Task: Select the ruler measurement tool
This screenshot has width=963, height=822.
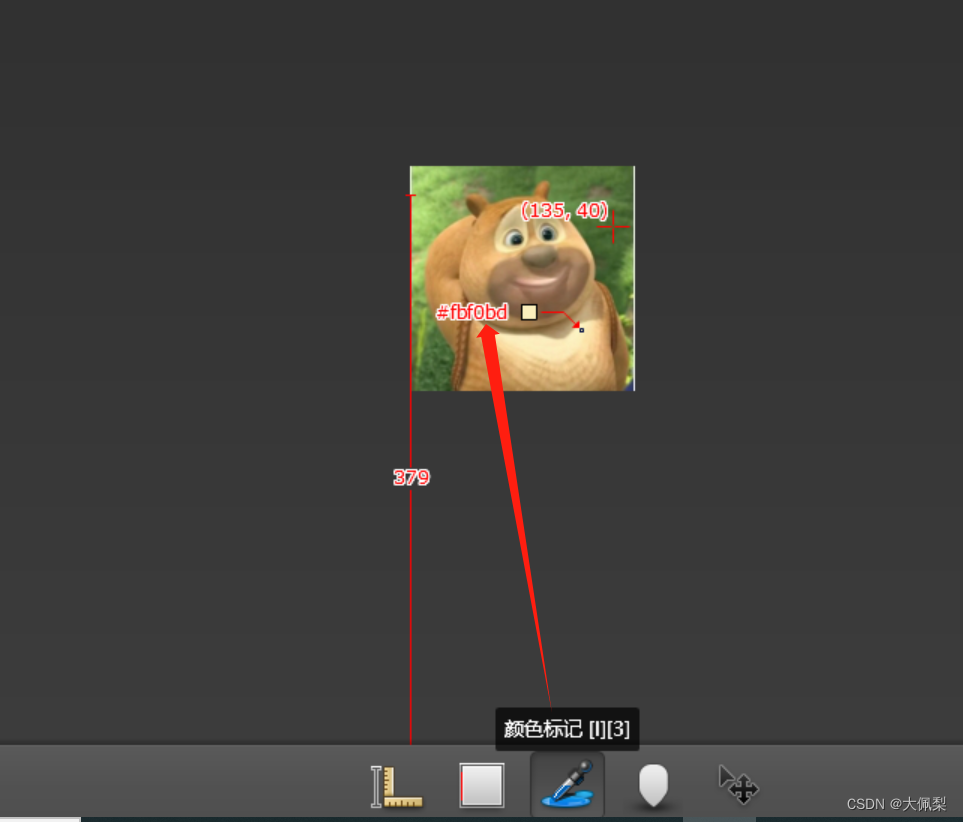Action: pos(396,786)
